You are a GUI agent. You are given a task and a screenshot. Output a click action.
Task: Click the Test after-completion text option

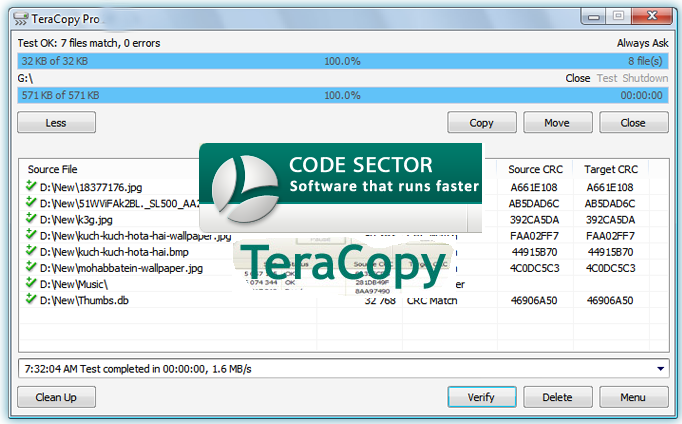point(607,78)
